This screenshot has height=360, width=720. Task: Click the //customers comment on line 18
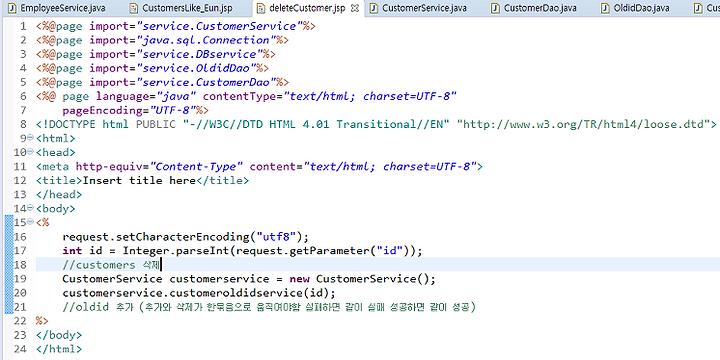coord(111,265)
